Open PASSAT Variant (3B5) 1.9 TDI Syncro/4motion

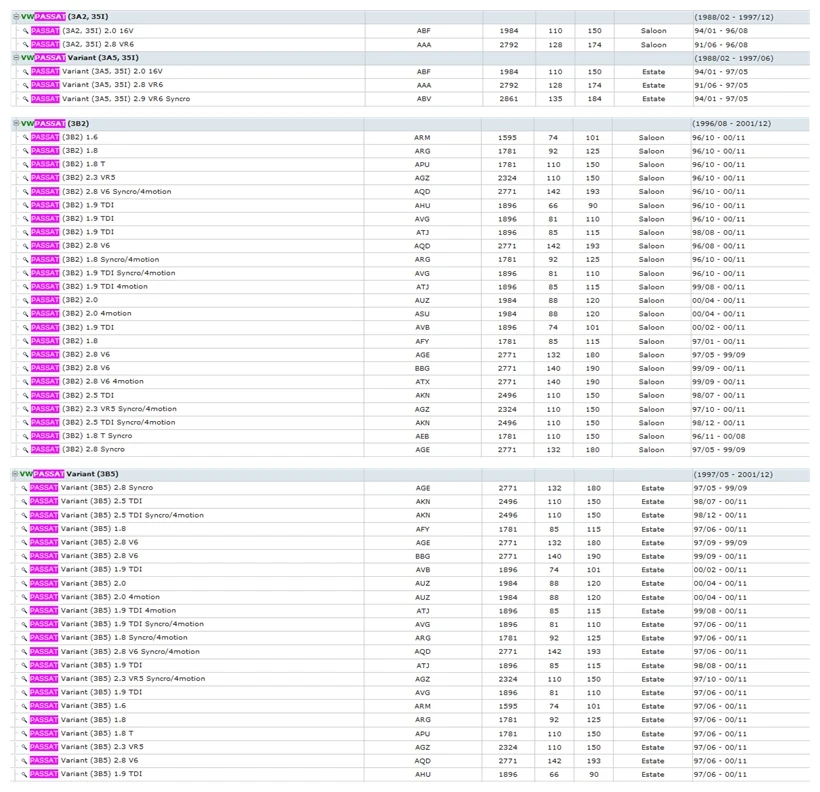pos(117,624)
